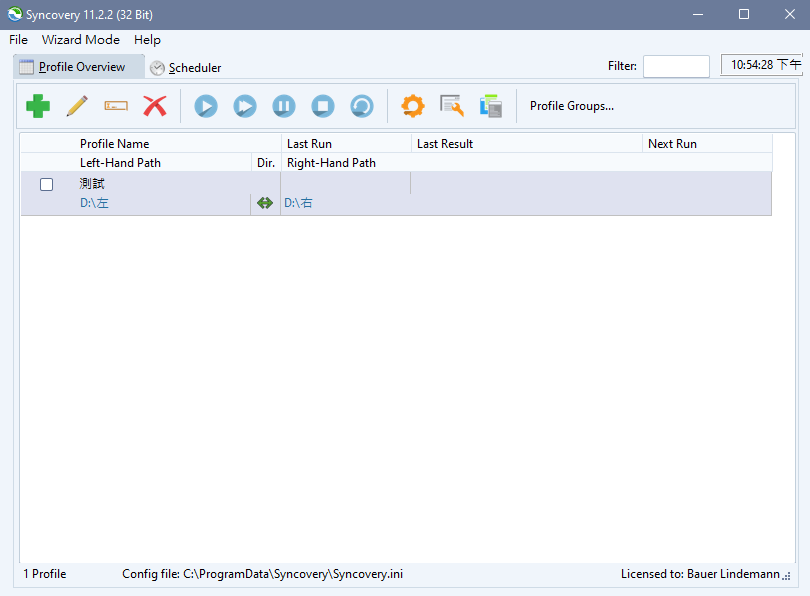
Task: Close the Syncovery window
Action: click(x=789, y=14)
